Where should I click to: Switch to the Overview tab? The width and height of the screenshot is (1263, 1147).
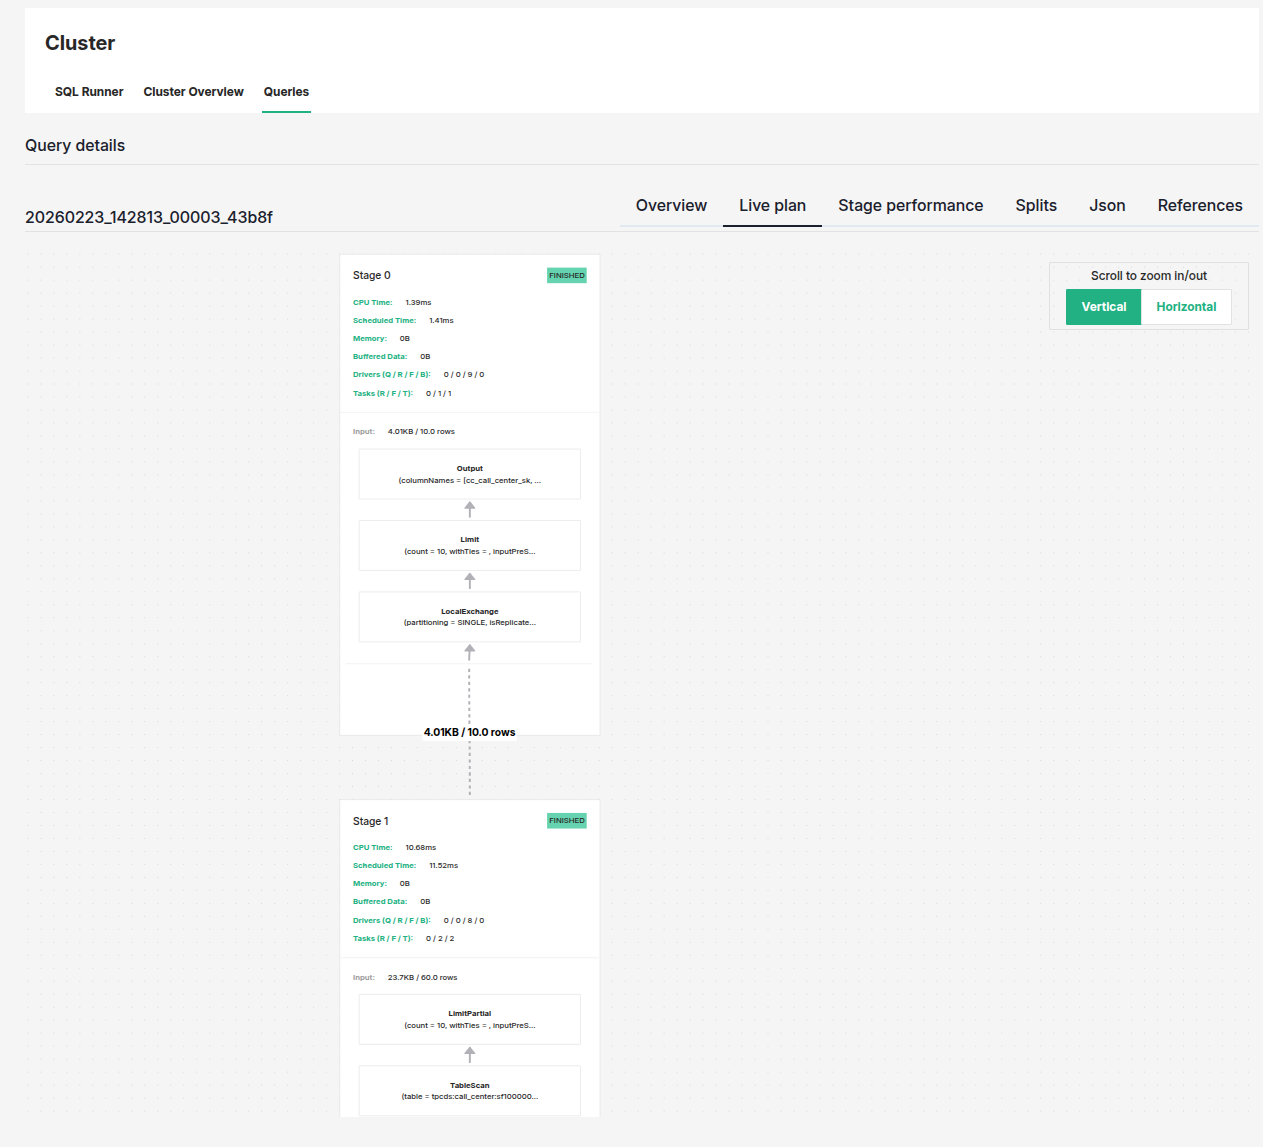coord(671,205)
